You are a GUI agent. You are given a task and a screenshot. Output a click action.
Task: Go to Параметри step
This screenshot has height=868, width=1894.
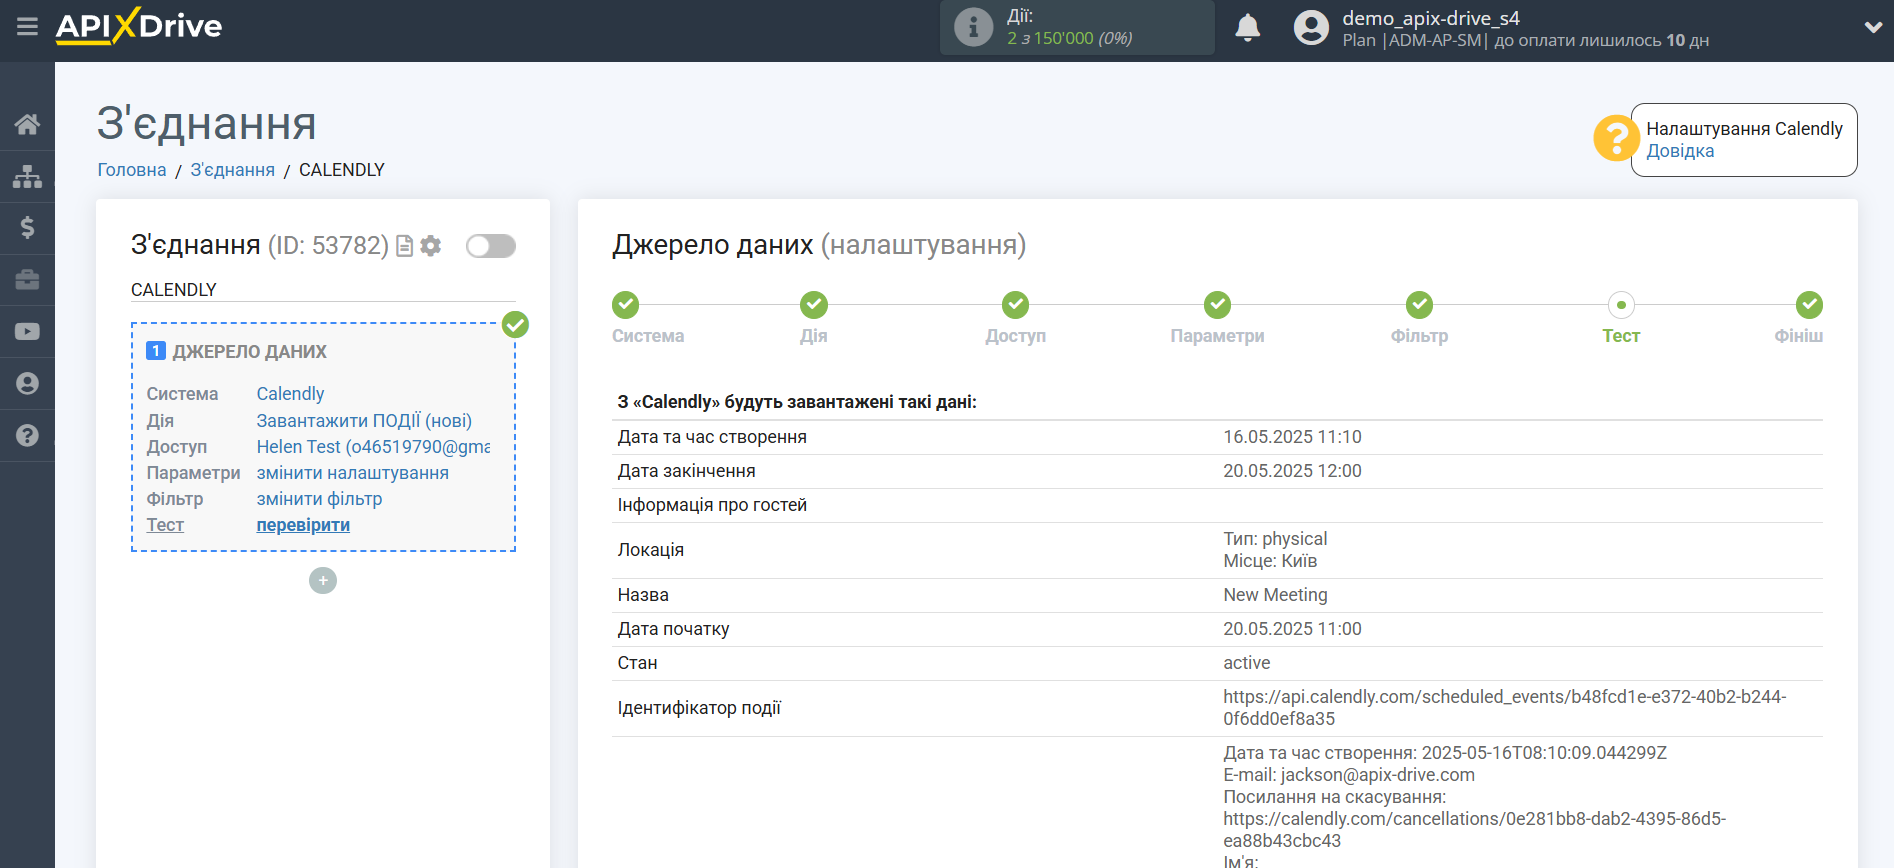[x=1217, y=305]
